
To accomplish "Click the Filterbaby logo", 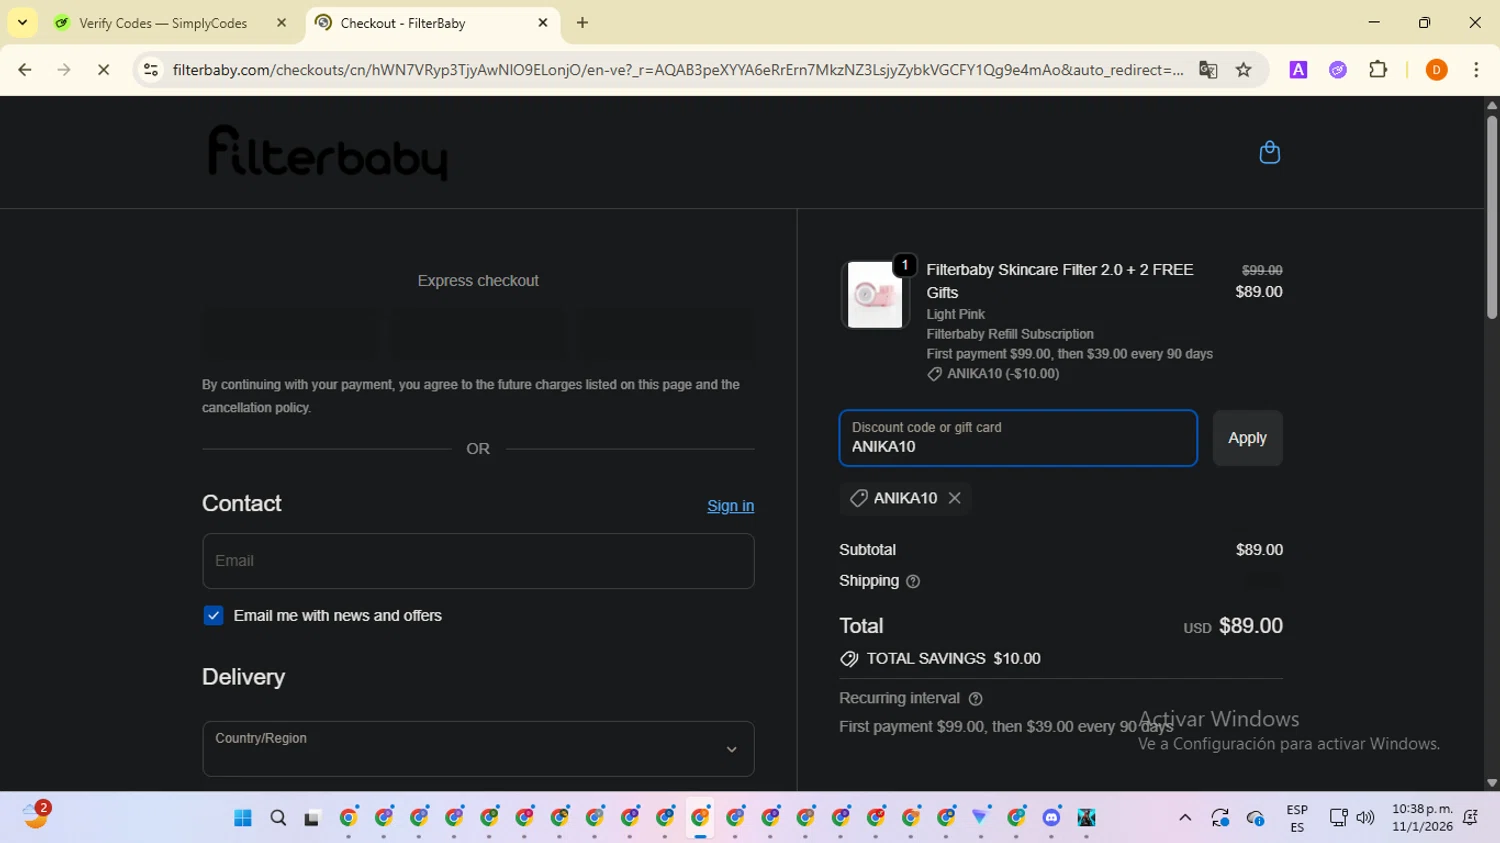I will pos(327,153).
